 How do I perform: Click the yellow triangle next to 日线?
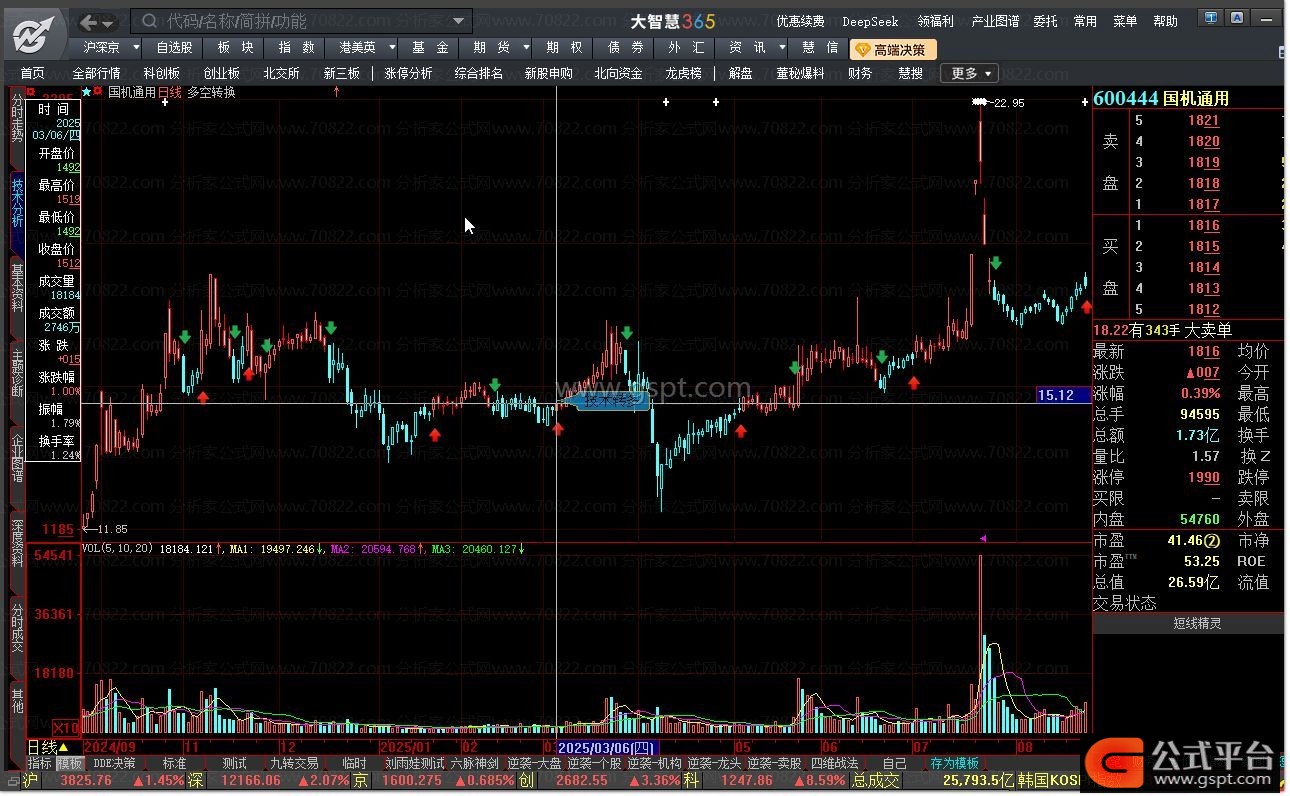[x=64, y=748]
